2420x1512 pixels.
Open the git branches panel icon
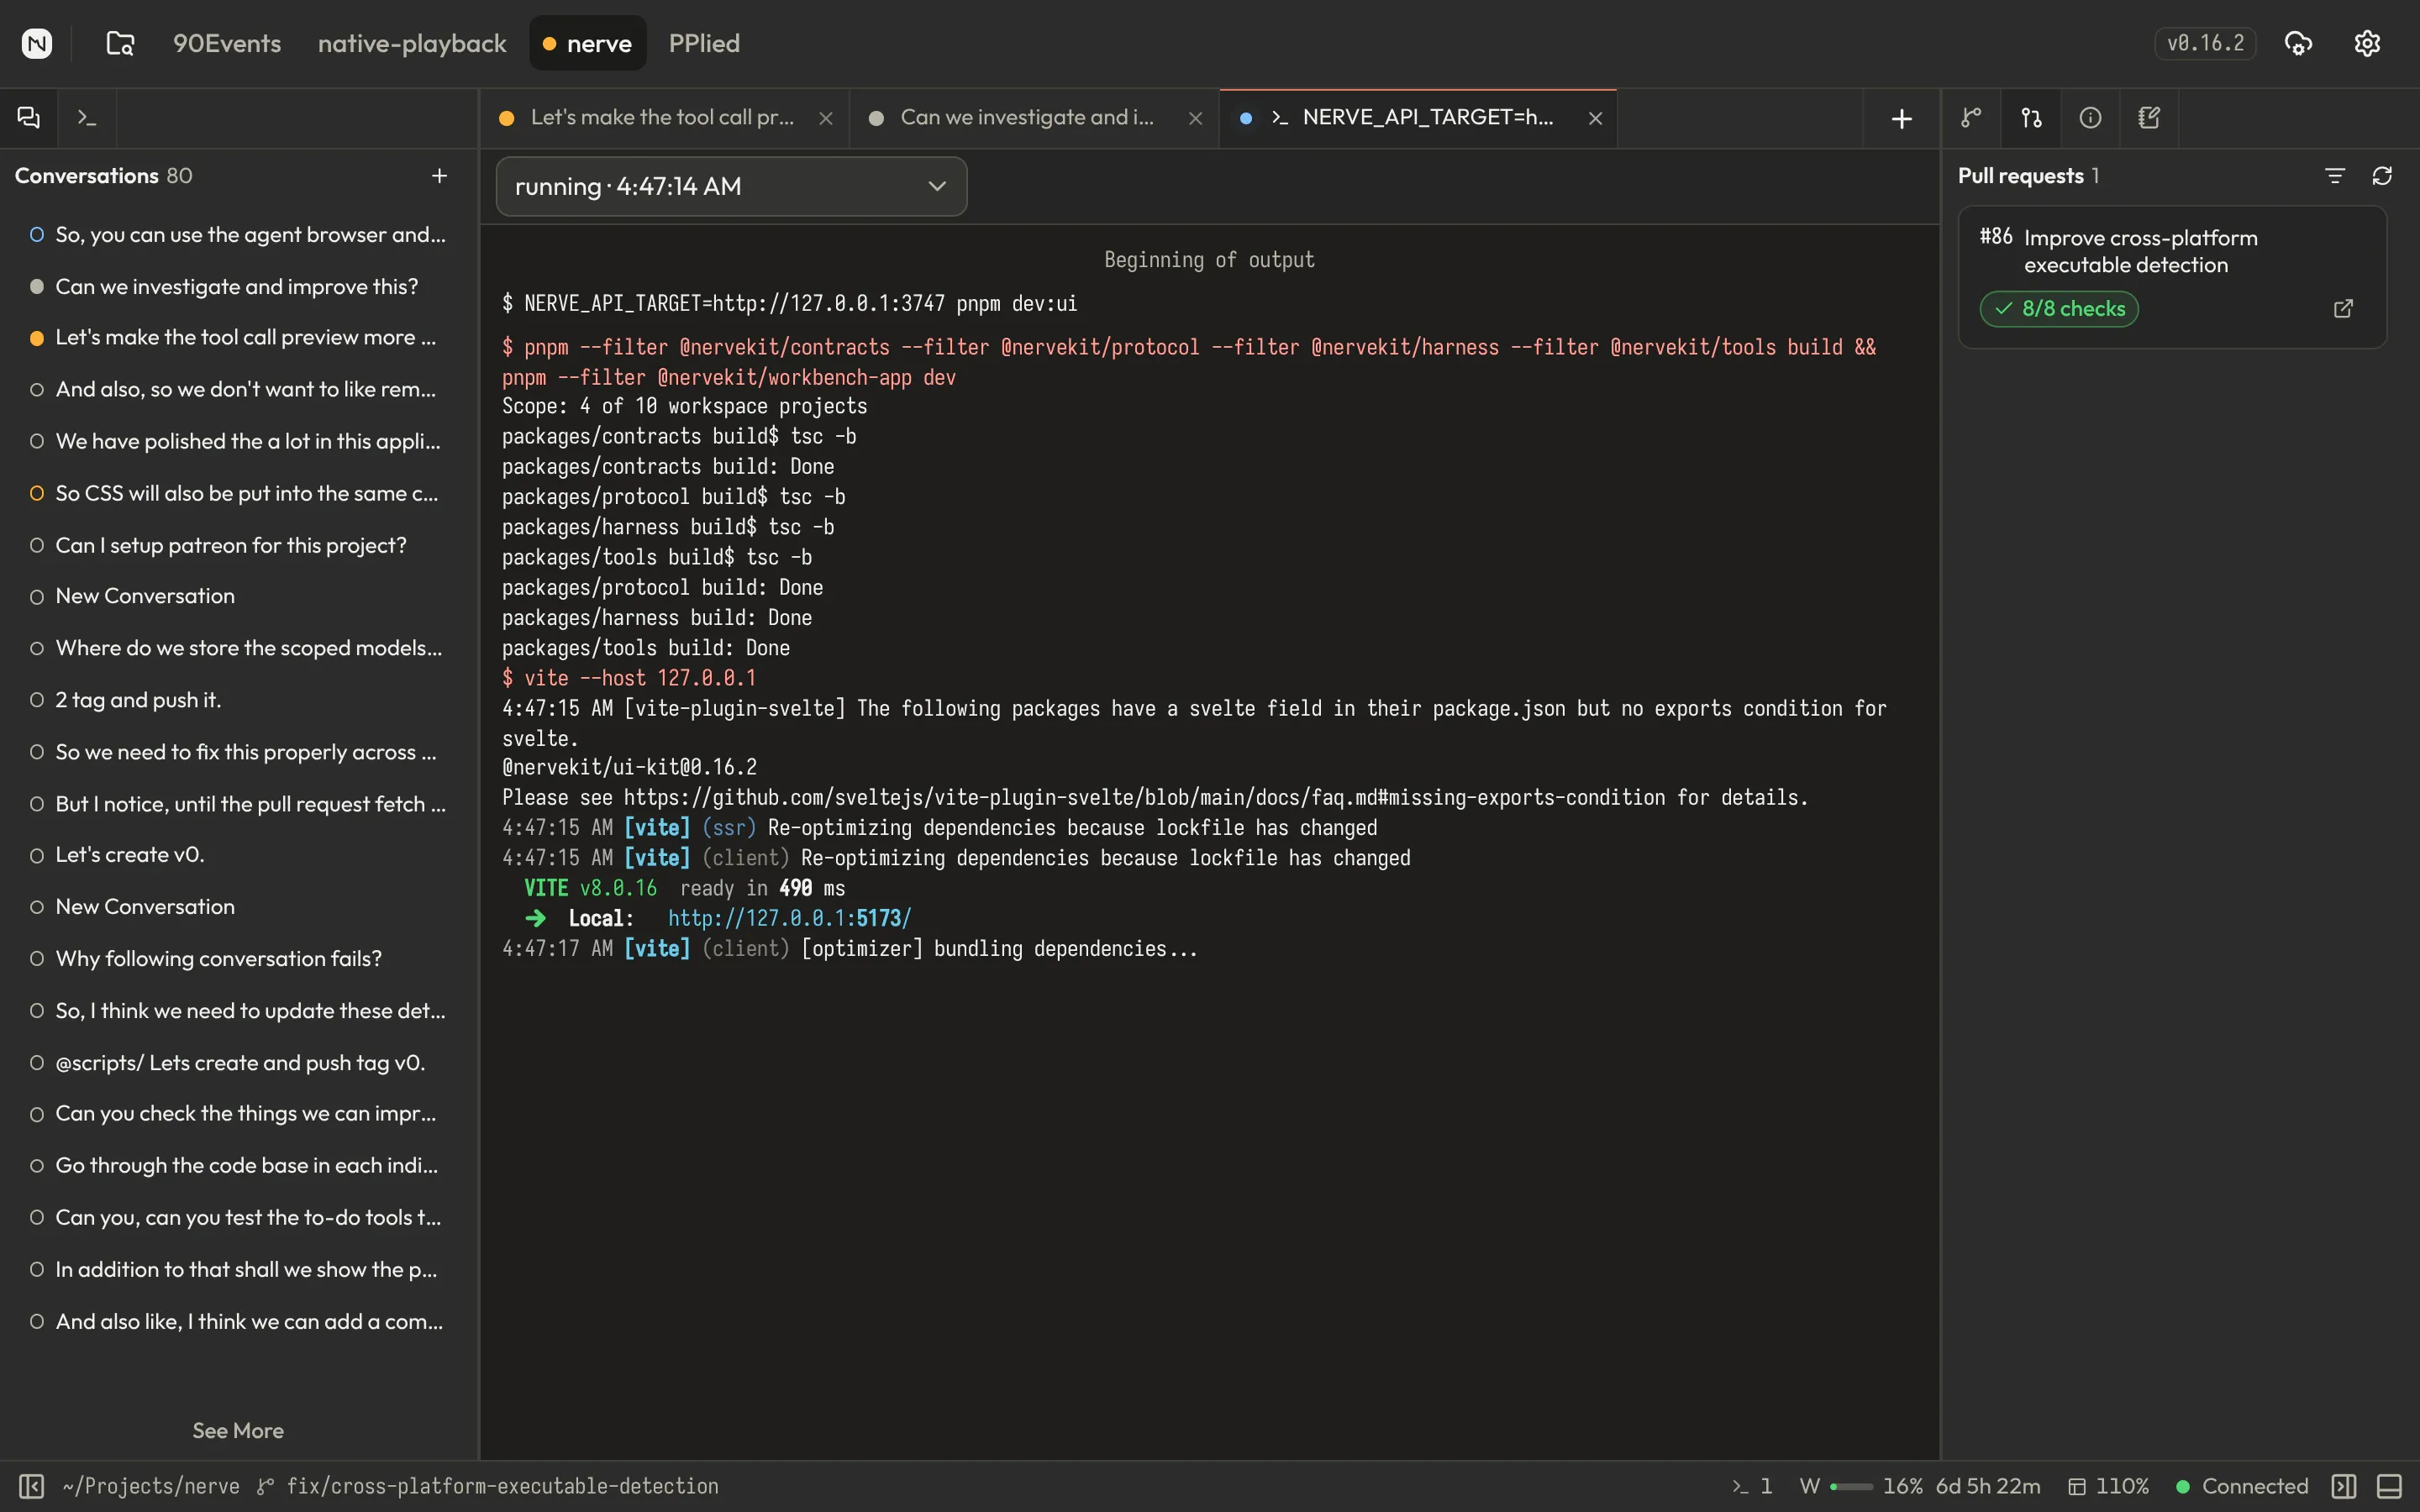(x=1971, y=118)
